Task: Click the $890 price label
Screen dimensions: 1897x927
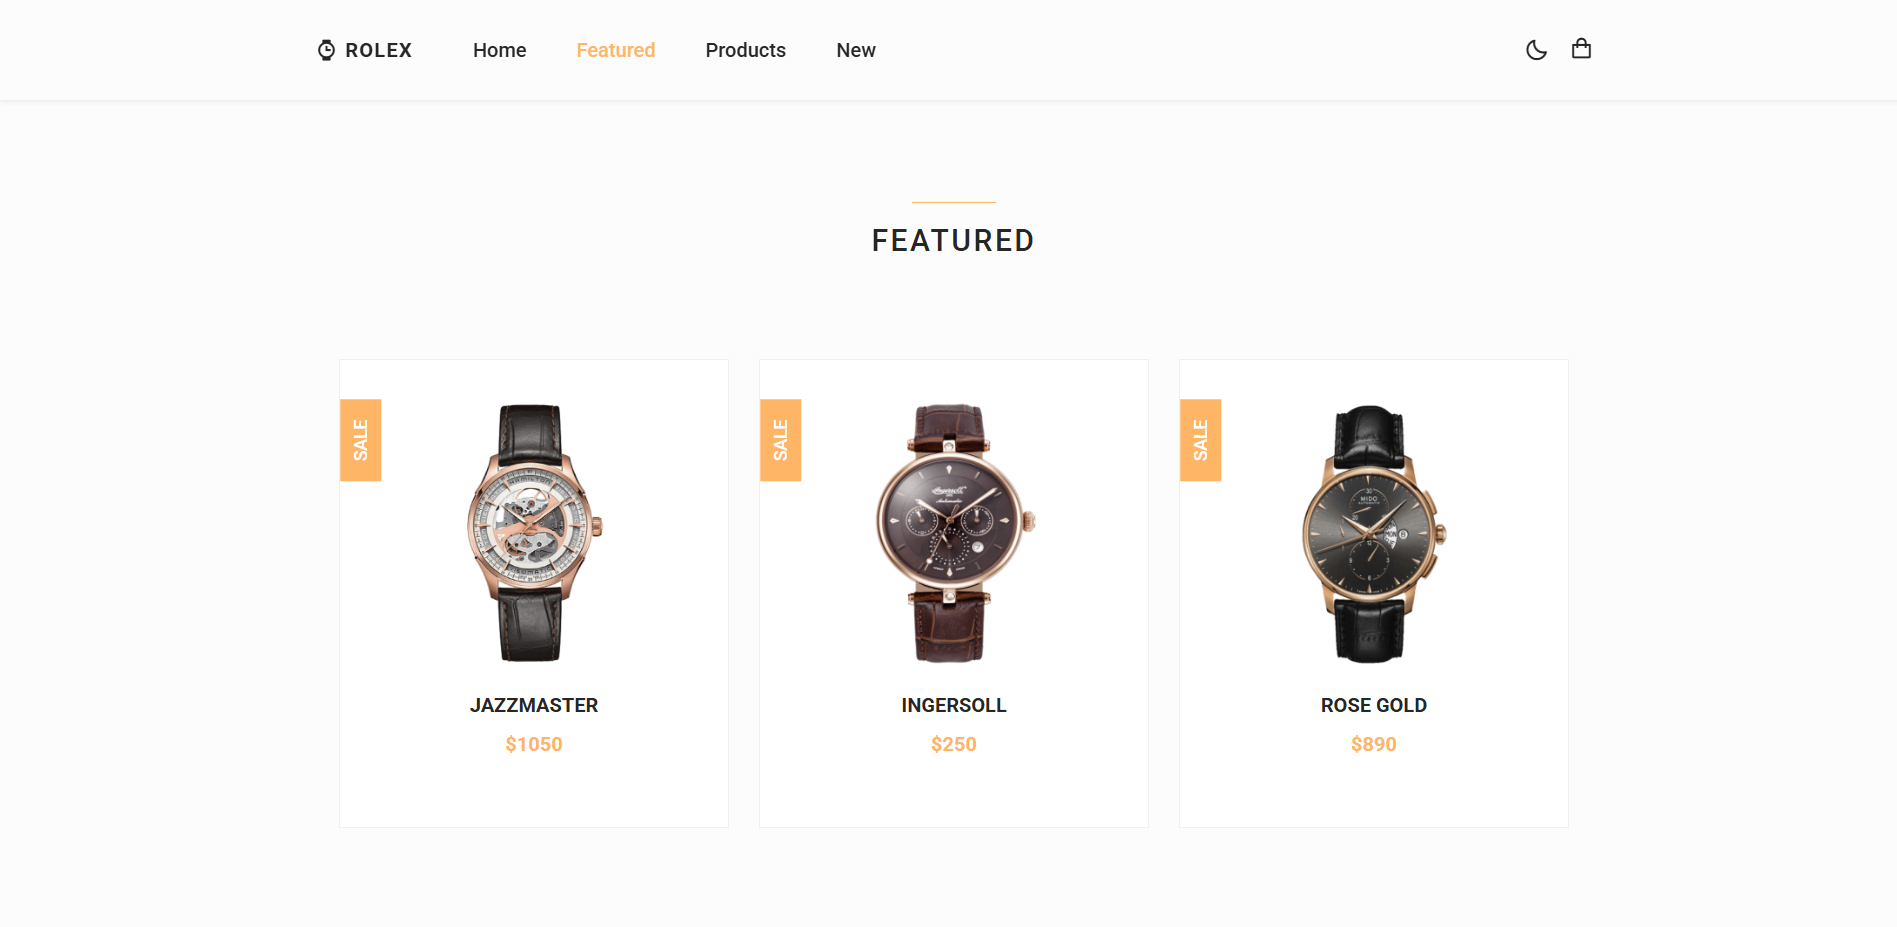Action: click(x=1374, y=744)
